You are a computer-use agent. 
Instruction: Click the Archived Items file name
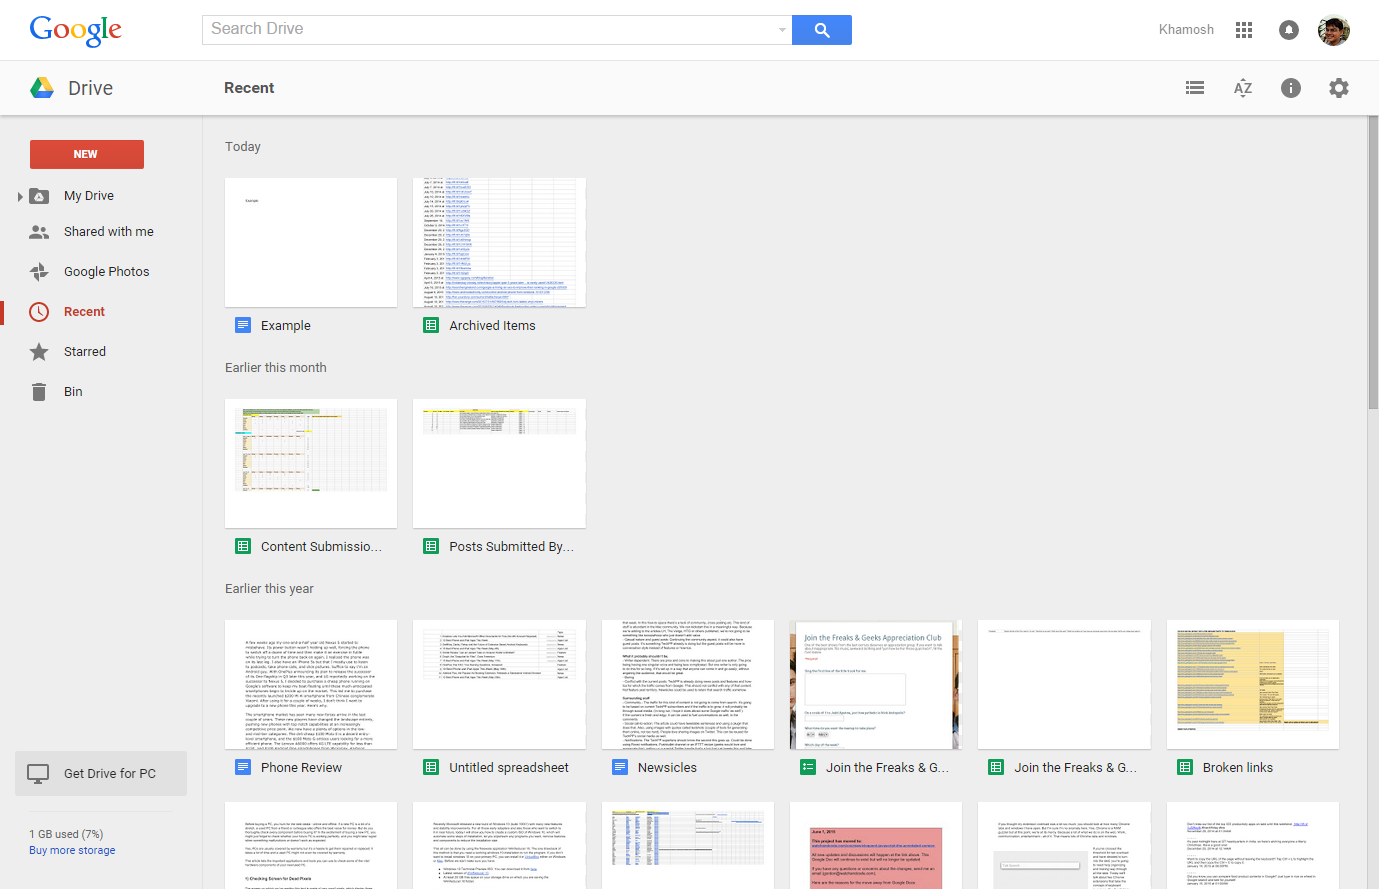pyautogui.click(x=492, y=326)
